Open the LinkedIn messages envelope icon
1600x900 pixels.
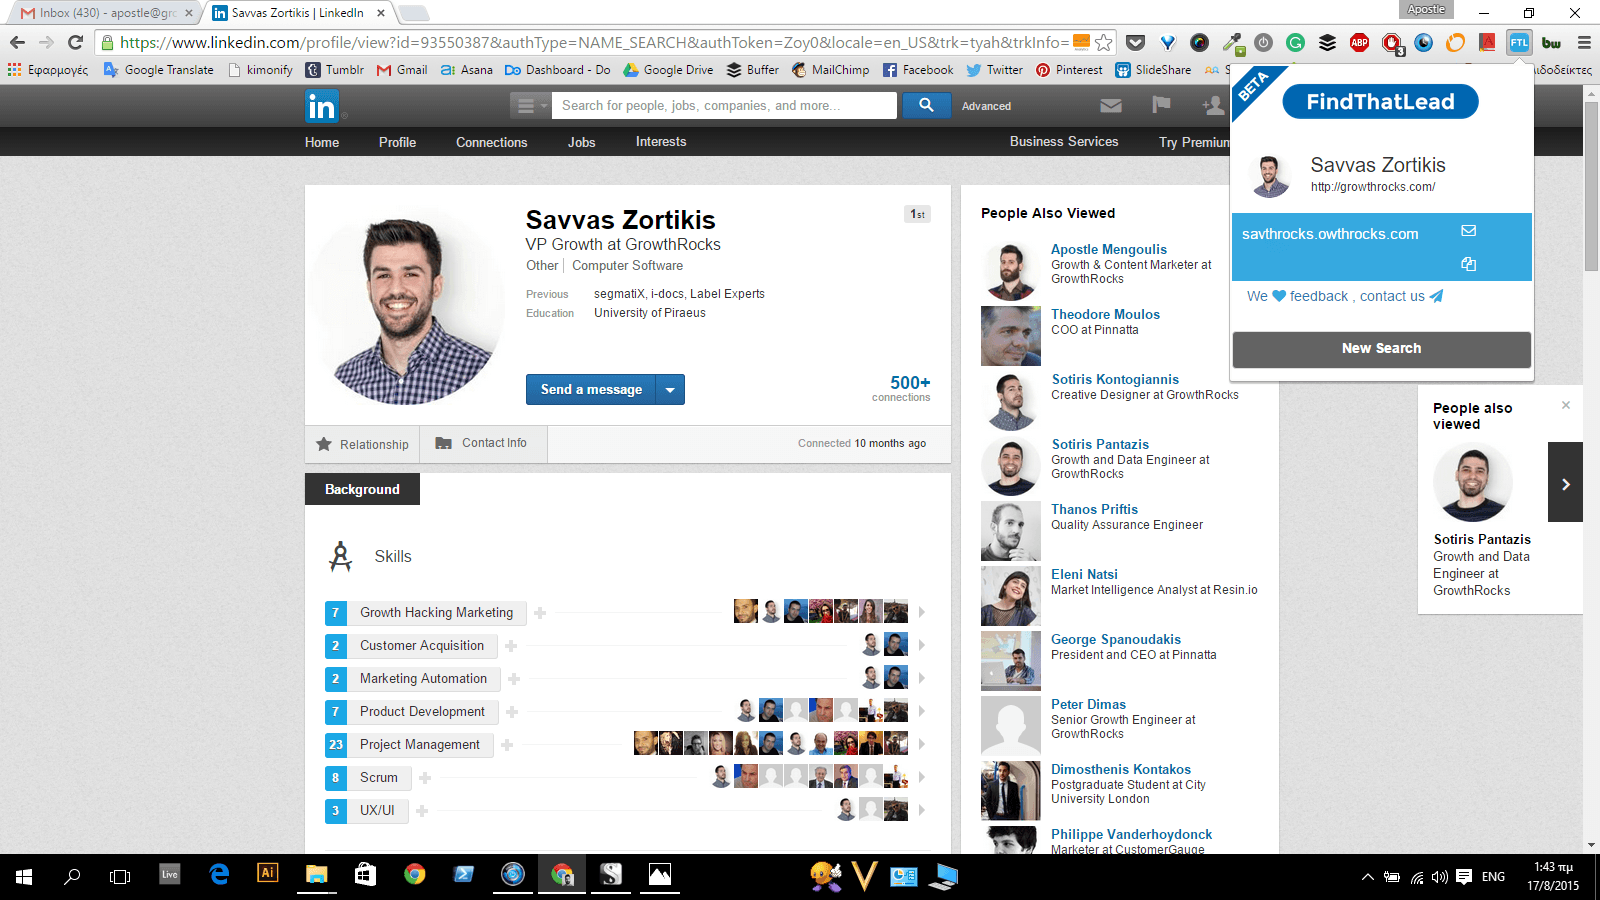pyautogui.click(x=1110, y=106)
